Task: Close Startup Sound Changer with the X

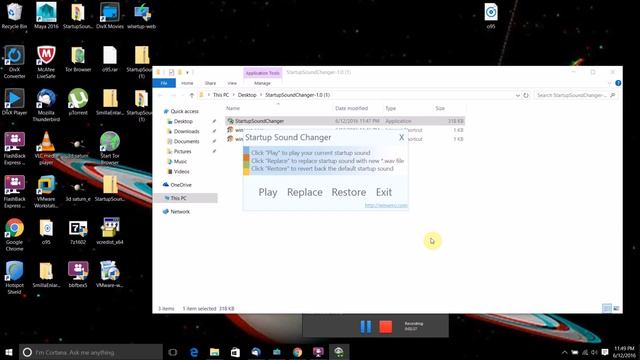Action: coord(401,138)
